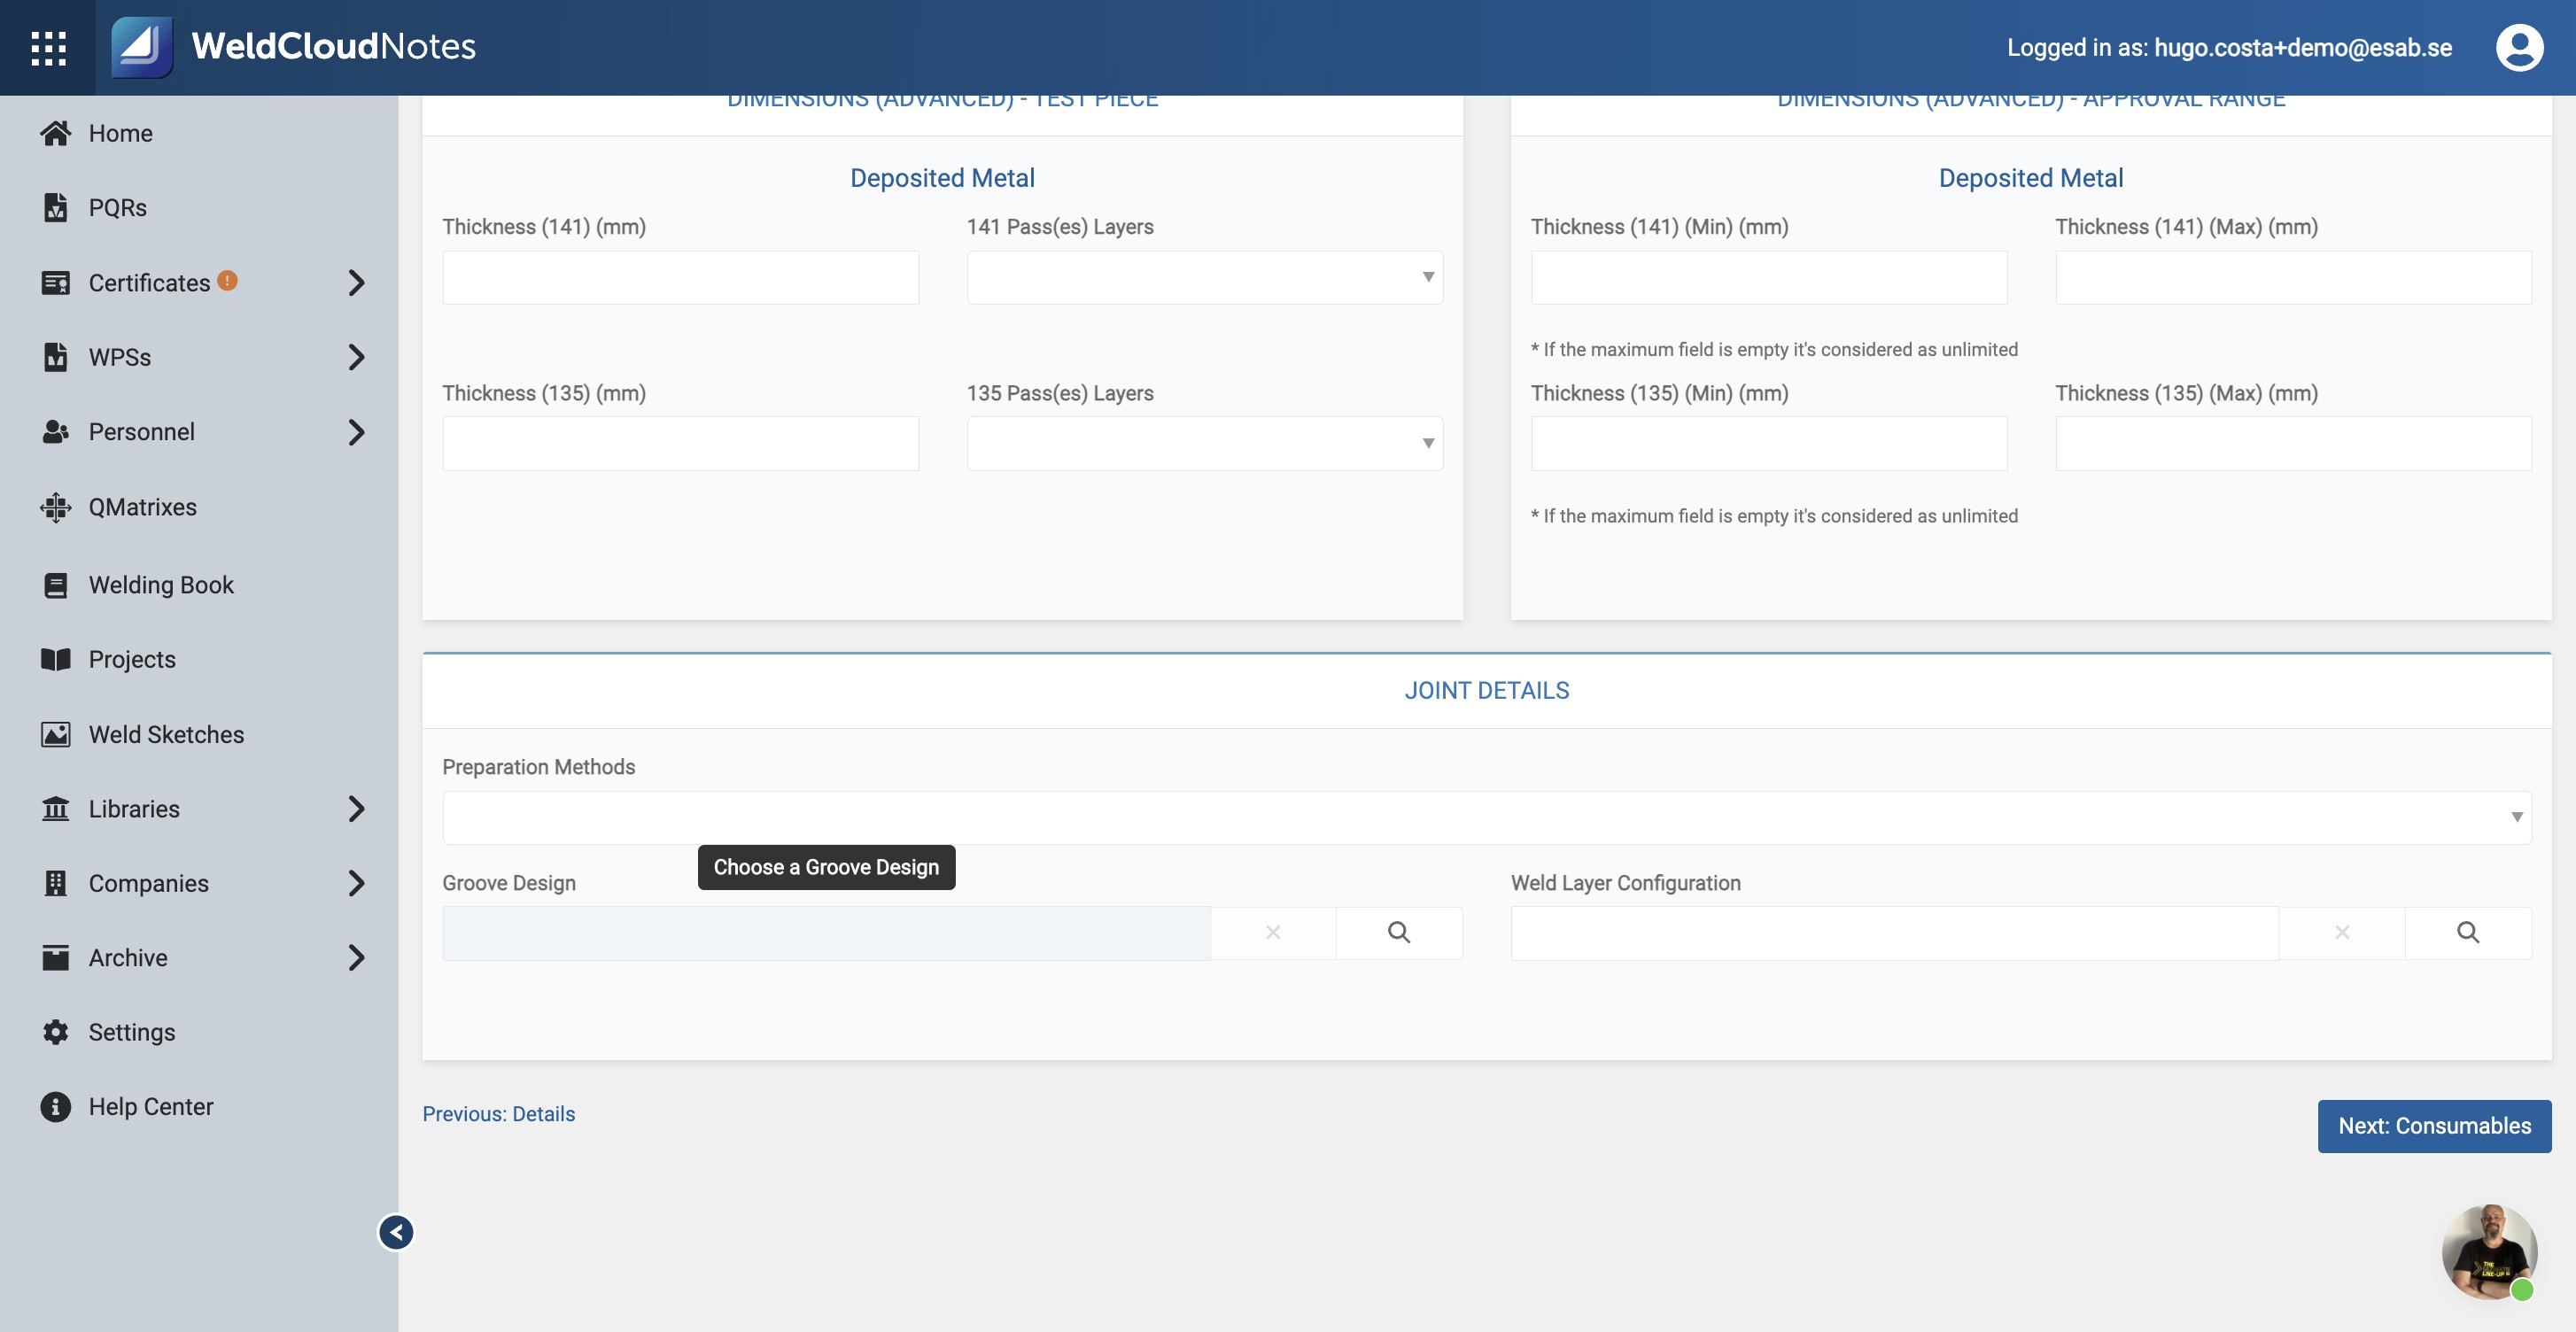Screen dimensions: 2576x1332
Task: Click the Weld Sketches image icon
Action: point(55,734)
